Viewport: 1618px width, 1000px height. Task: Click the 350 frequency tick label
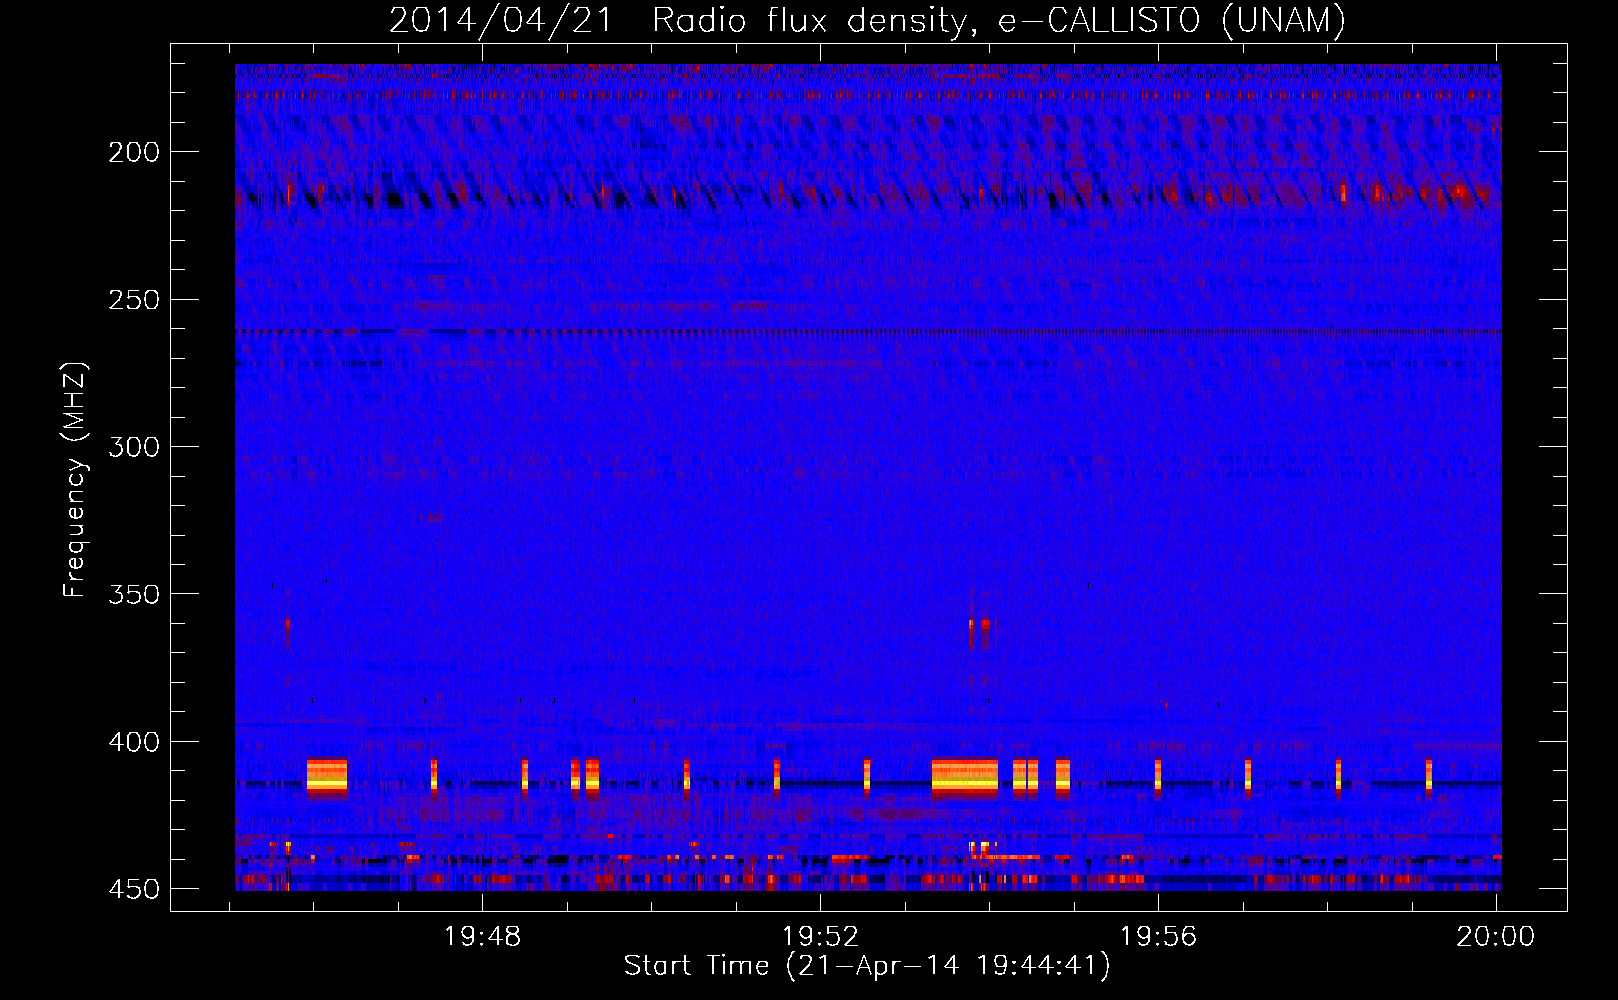[134, 594]
